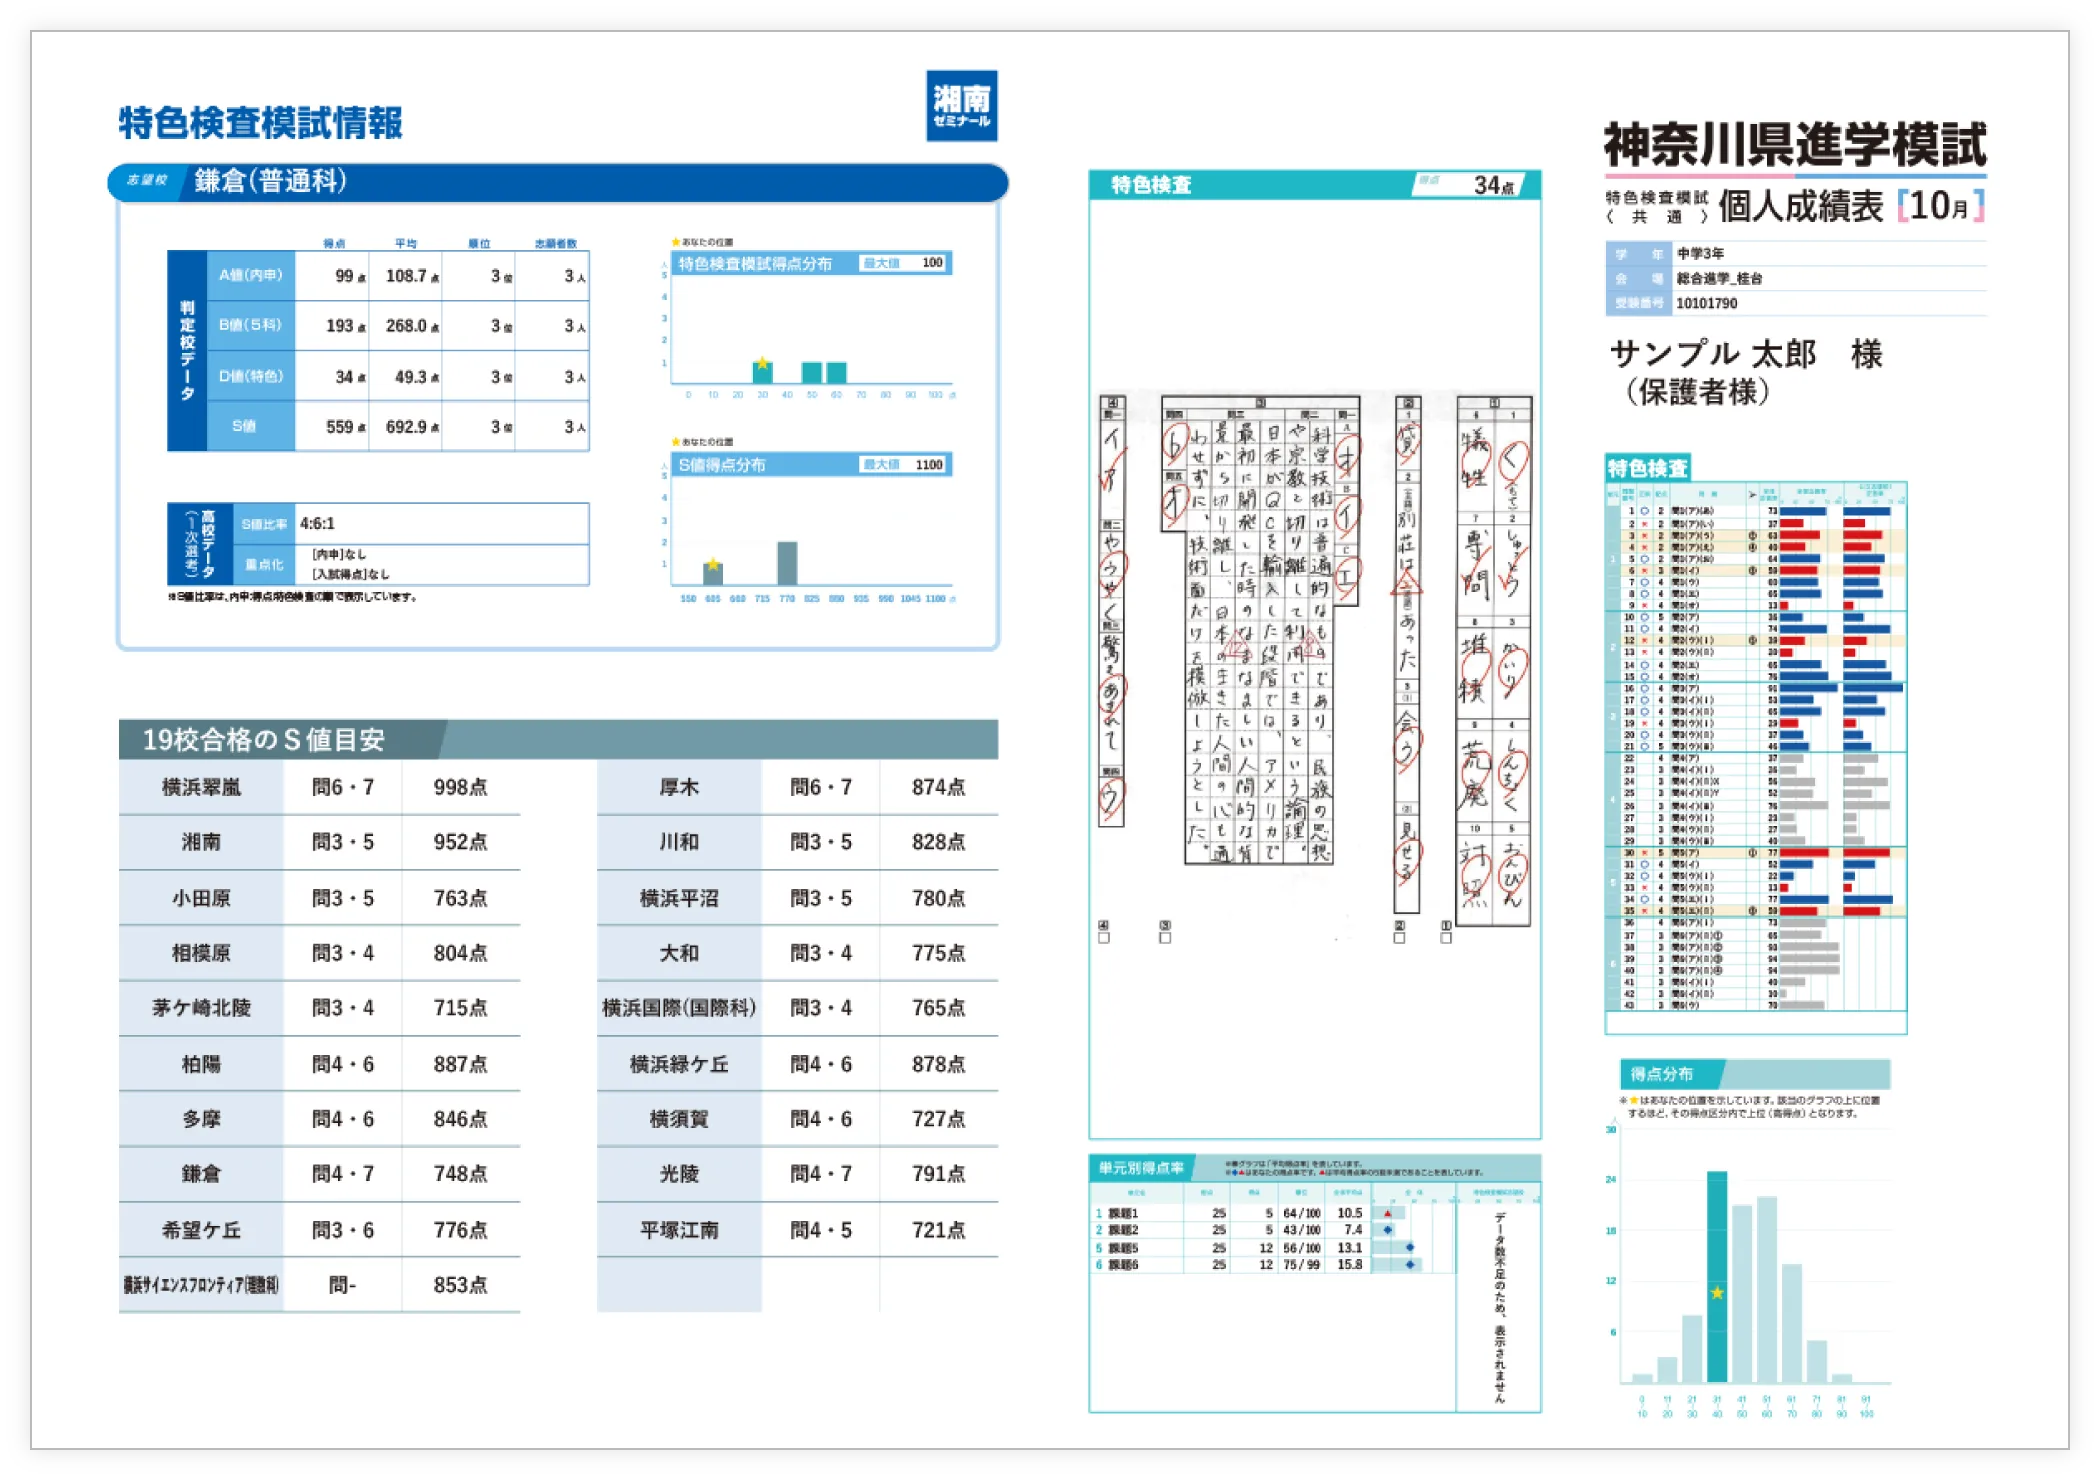Click the 中学3年 grade value
The image size is (2100, 1480).
point(1700,254)
